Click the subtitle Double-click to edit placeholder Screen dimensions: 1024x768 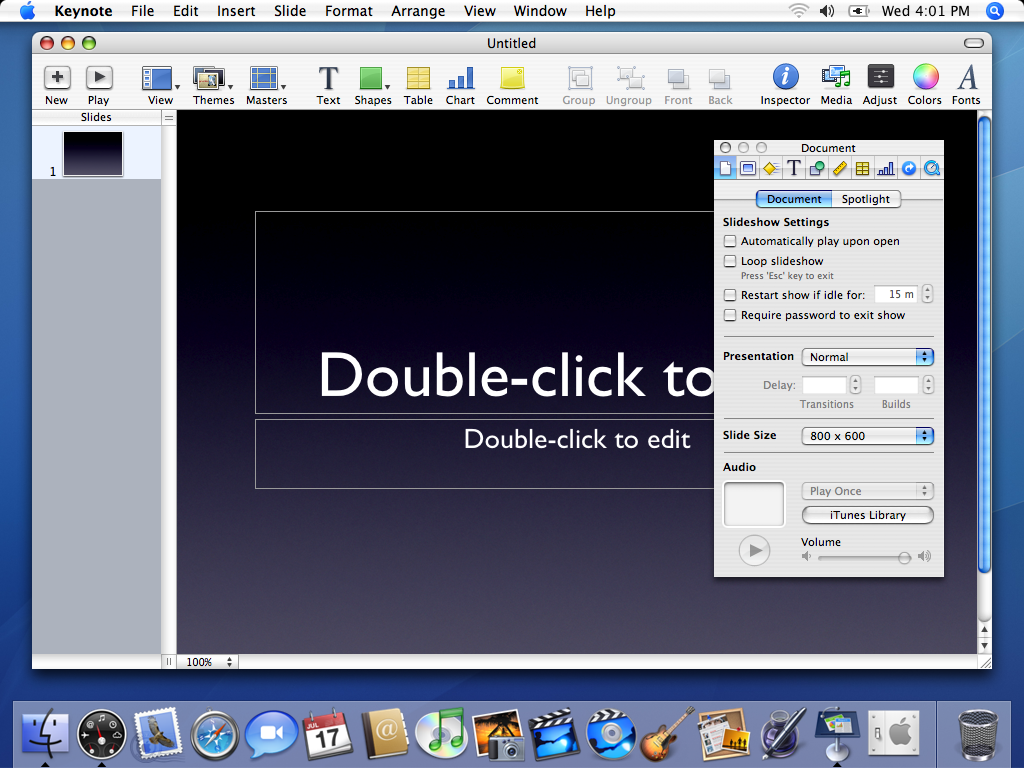[577, 440]
